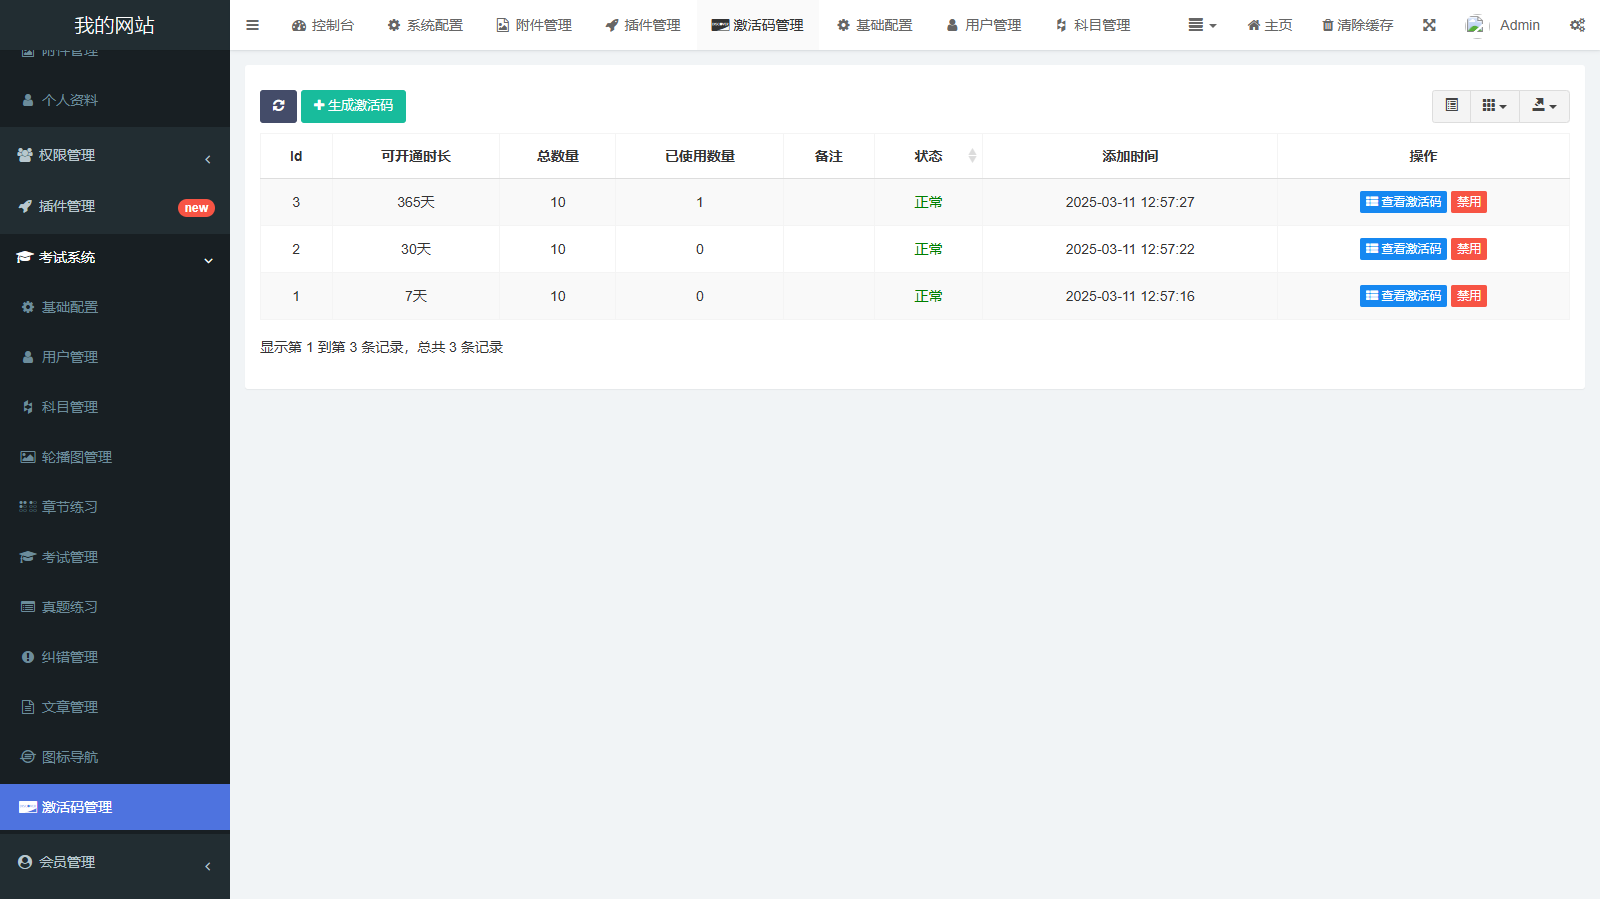The image size is (1600, 899).
Task: Open 纠错管理 in sidebar
Action: coord(69,657)
